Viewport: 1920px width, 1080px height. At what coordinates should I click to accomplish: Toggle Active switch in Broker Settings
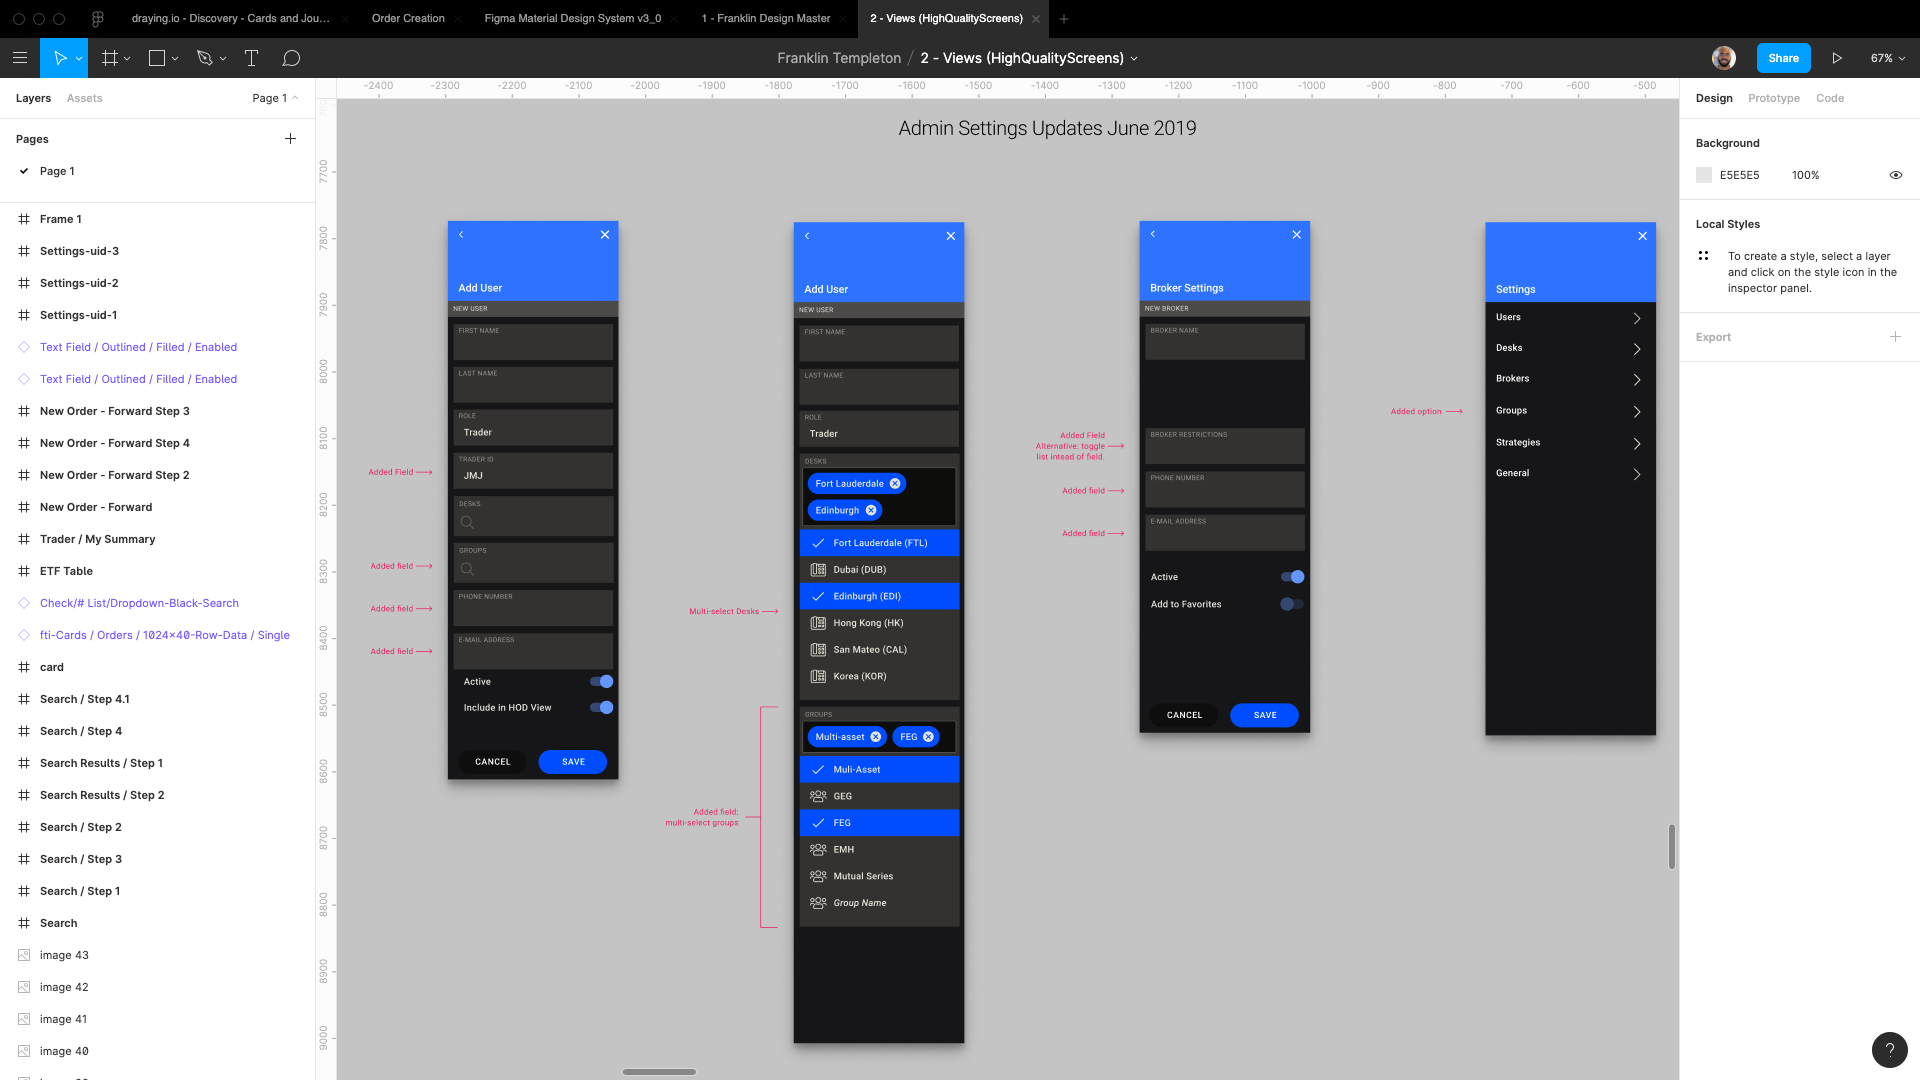pyautogui.click(x=1292, y=577)
